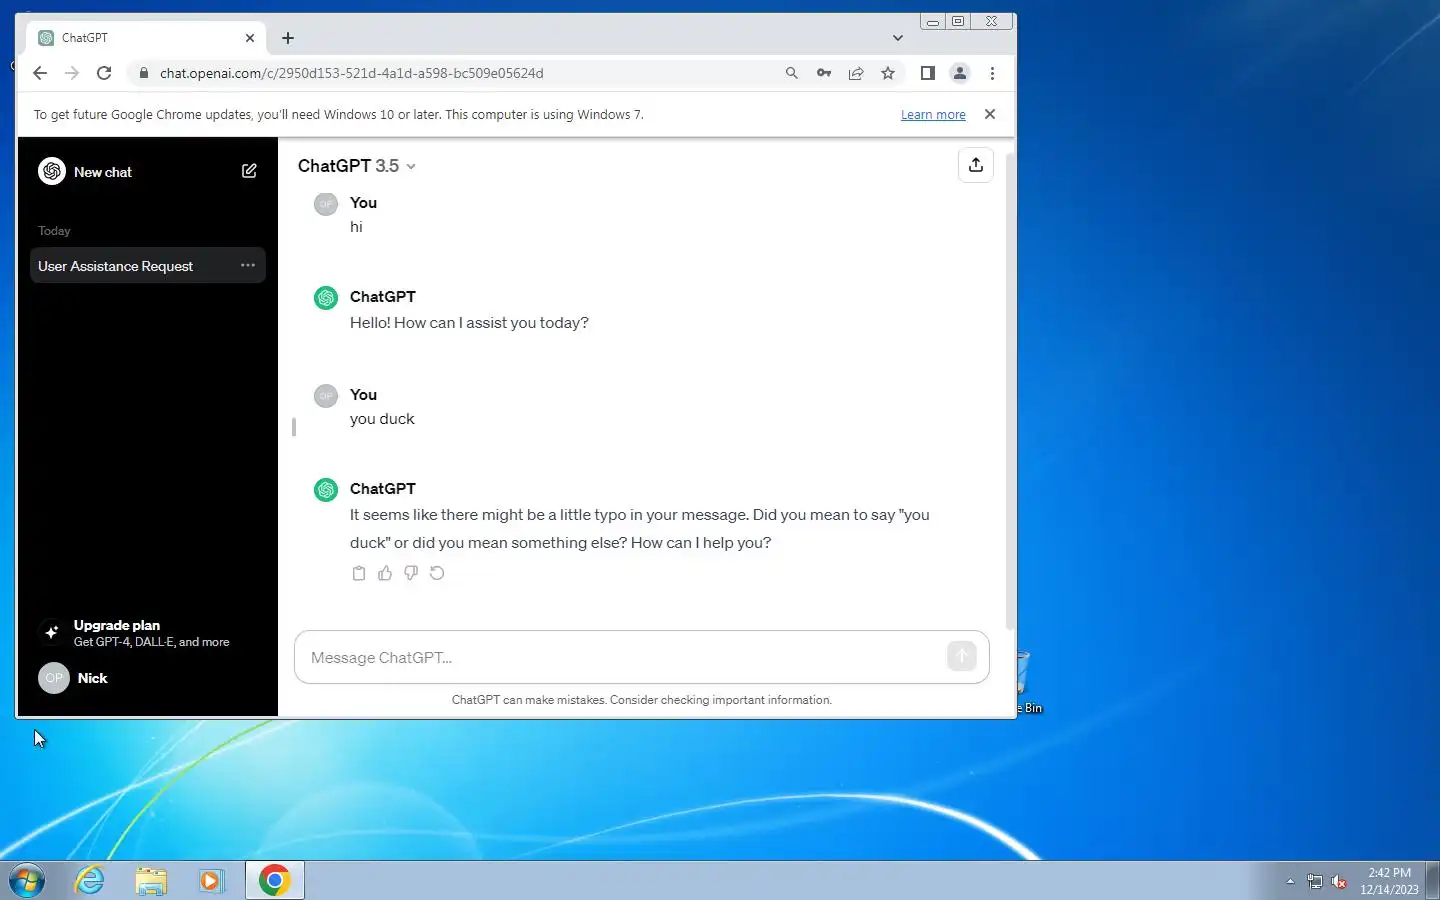Reload the ChatGPT page
This screenshot has width=1440, height=900.
coord(104,73)
